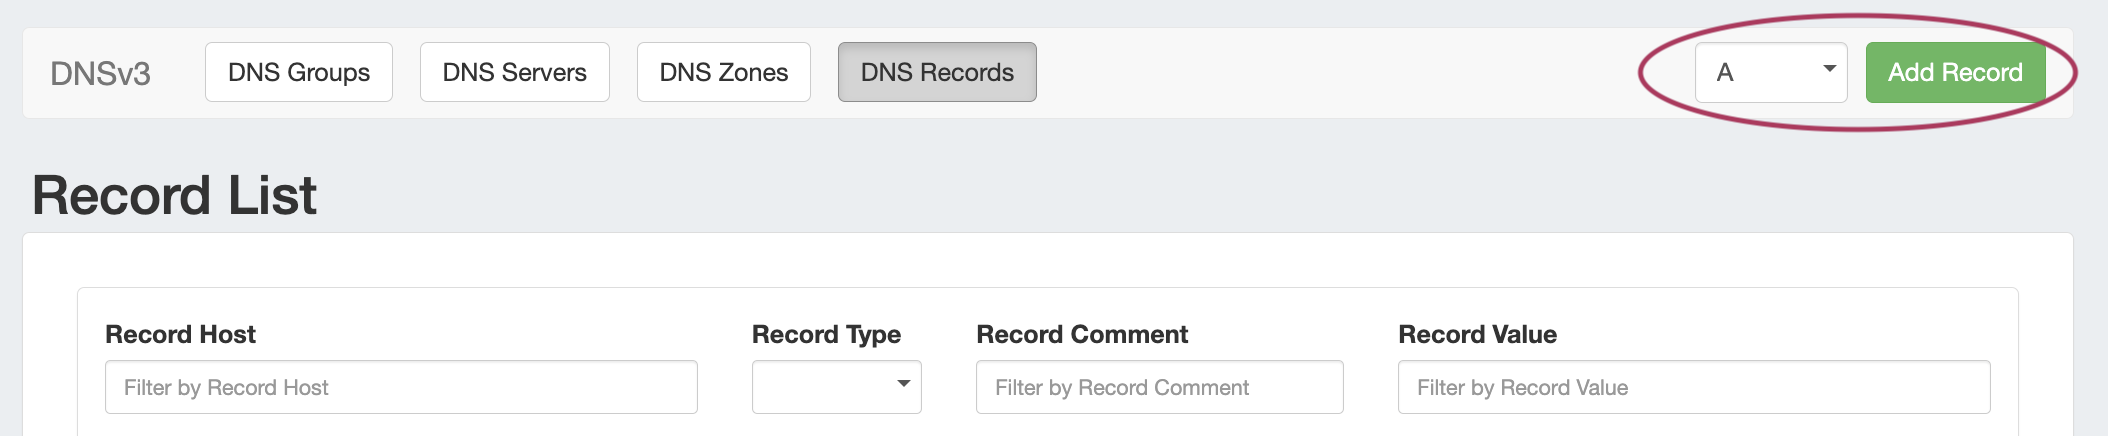2108x436 pixels.
Task: Expand the Record Type filter dropdown
Action: [836, 387]
